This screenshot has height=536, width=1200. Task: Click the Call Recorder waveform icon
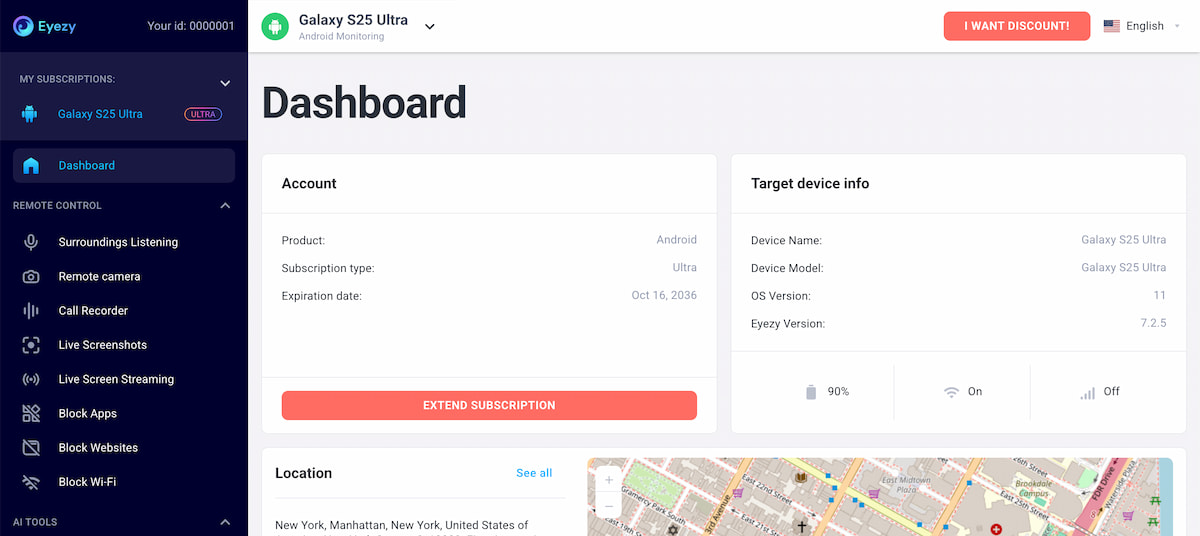coord(31,311)
